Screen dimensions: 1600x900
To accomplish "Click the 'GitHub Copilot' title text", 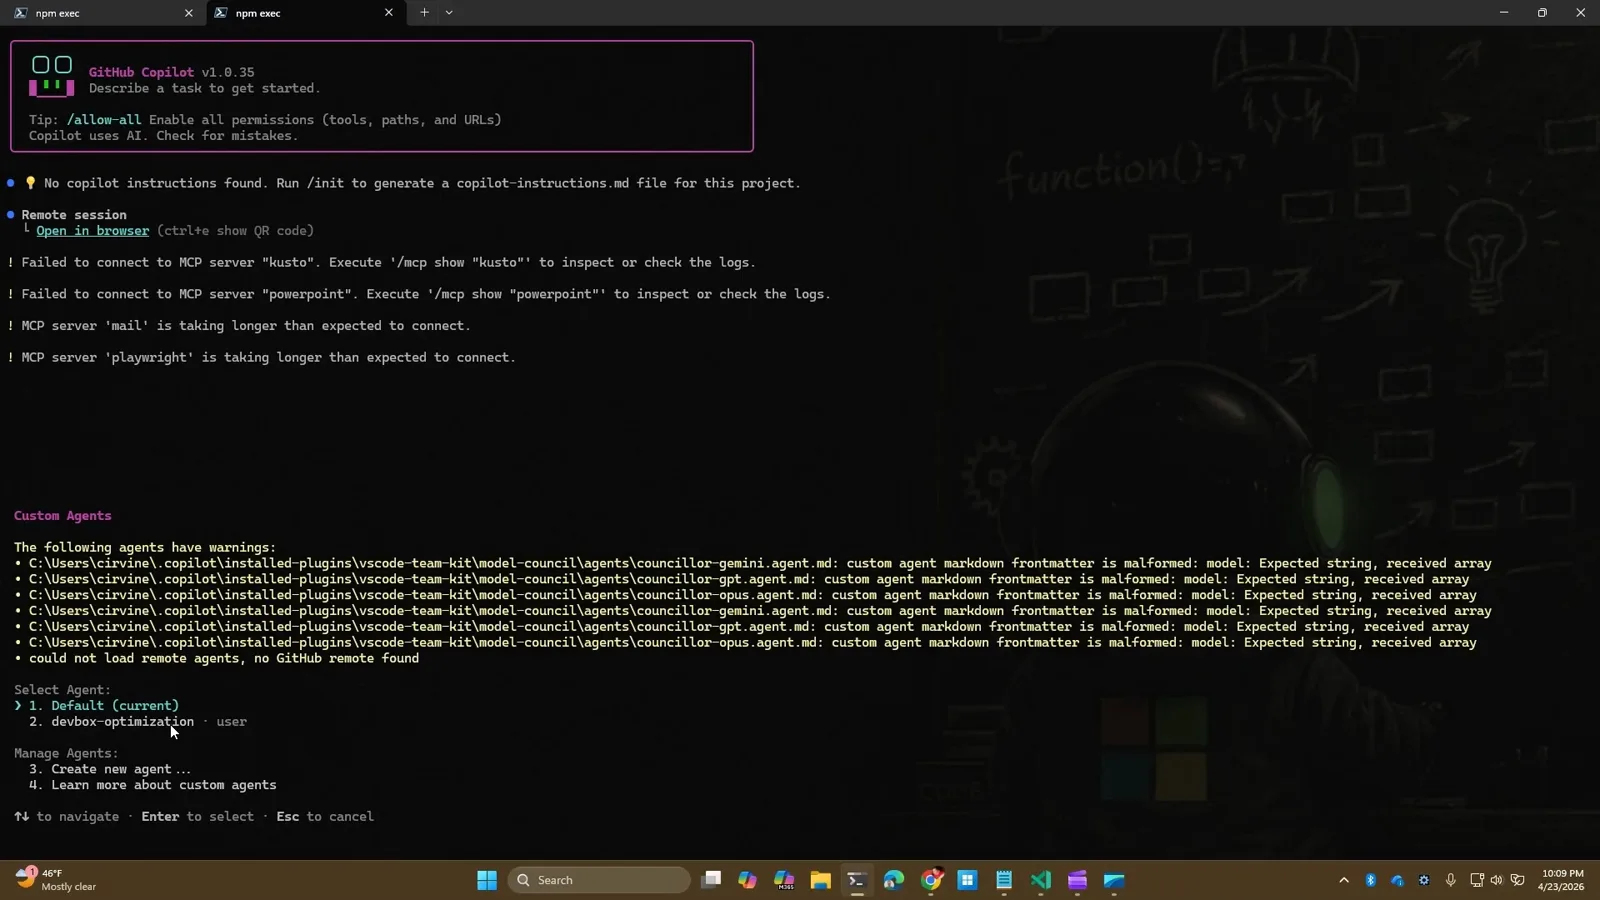I will [x=141, y=72].
